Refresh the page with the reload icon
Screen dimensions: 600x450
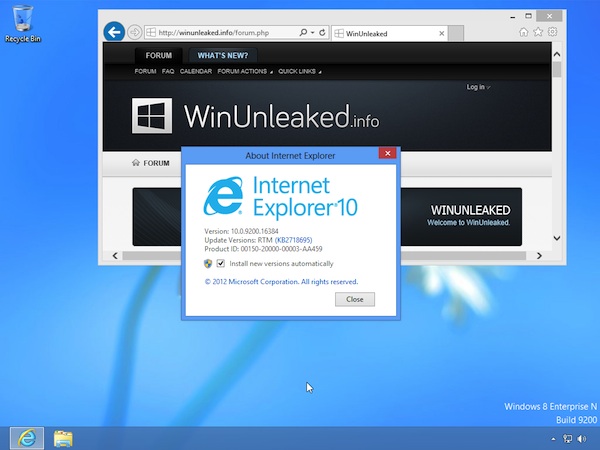click(x=322, y=33)
